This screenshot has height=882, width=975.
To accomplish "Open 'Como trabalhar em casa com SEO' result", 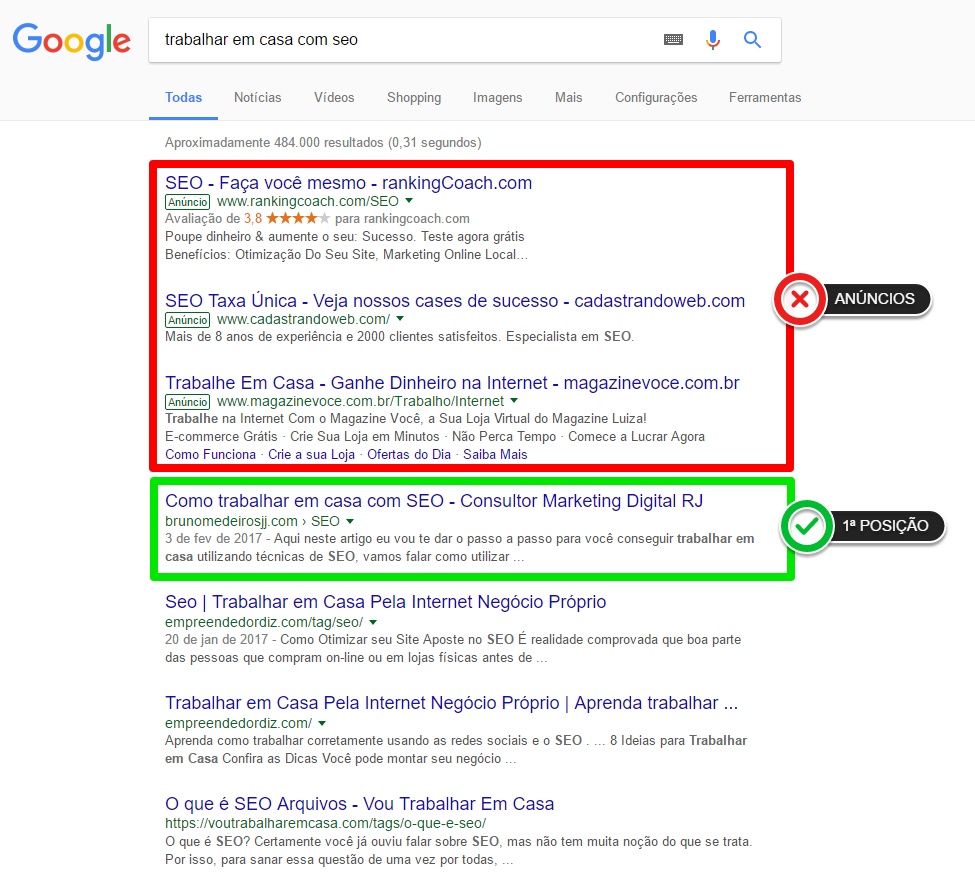I will (x=434, y=501).
